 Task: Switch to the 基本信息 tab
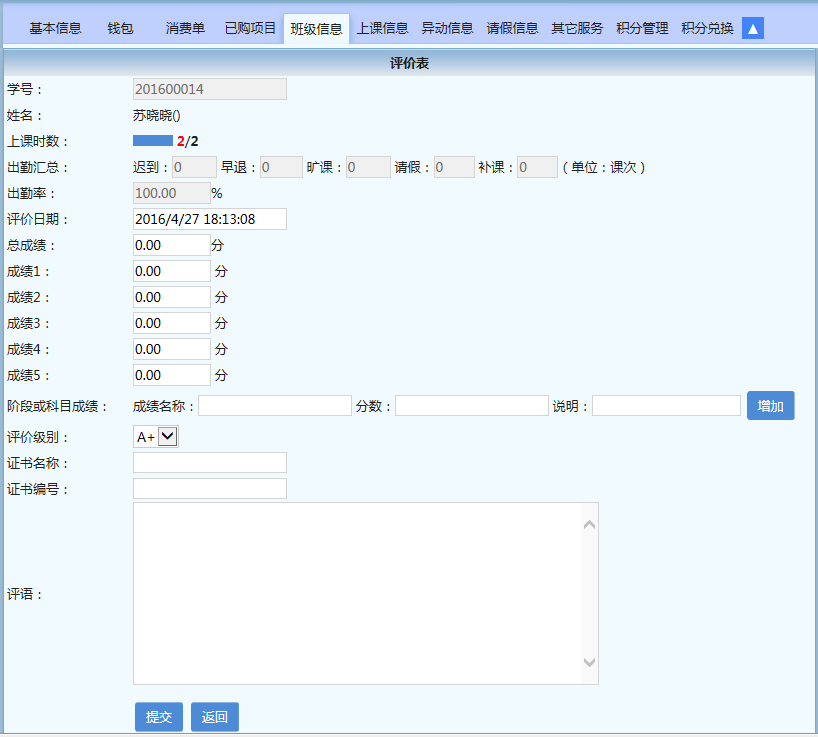point(55,28)
